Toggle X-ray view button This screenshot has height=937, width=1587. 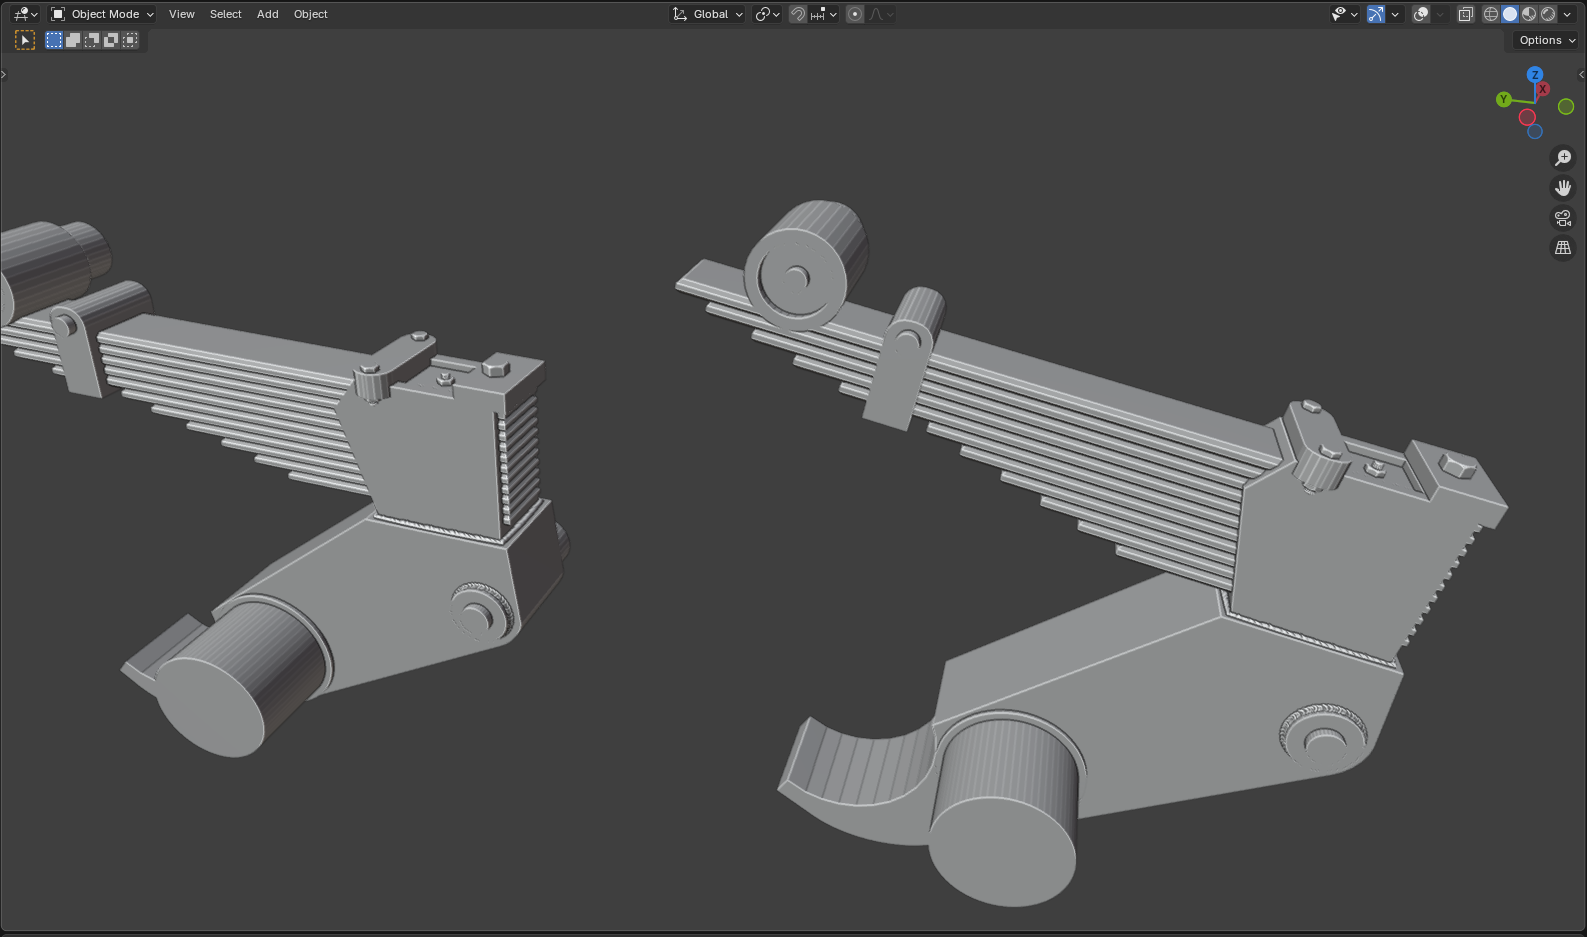1465,14
